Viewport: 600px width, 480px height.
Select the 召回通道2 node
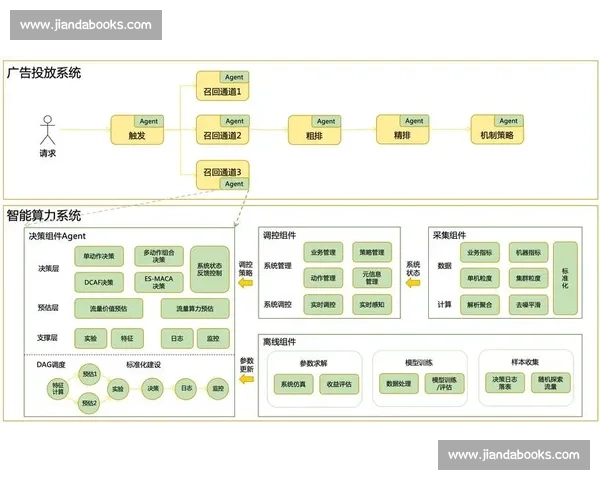pos(223,130)
